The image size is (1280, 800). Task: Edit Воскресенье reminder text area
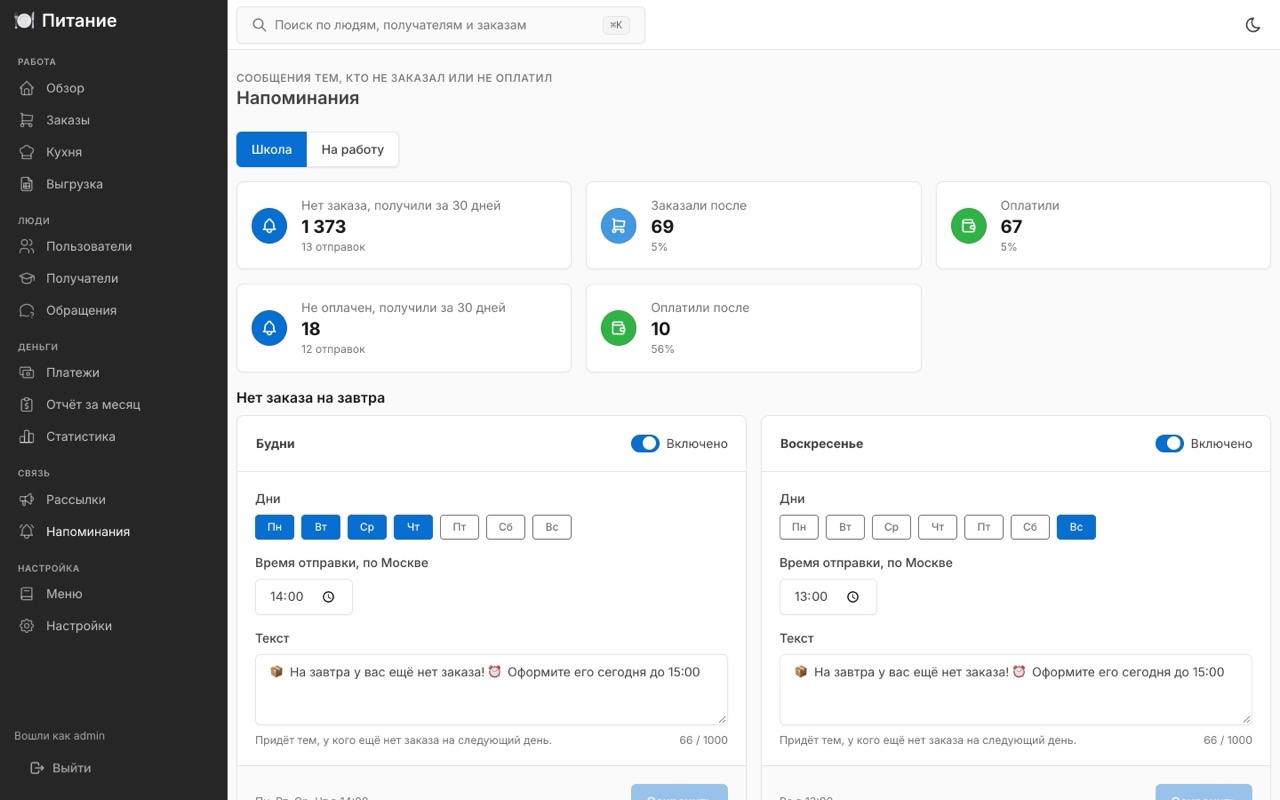pos(1015,689)
